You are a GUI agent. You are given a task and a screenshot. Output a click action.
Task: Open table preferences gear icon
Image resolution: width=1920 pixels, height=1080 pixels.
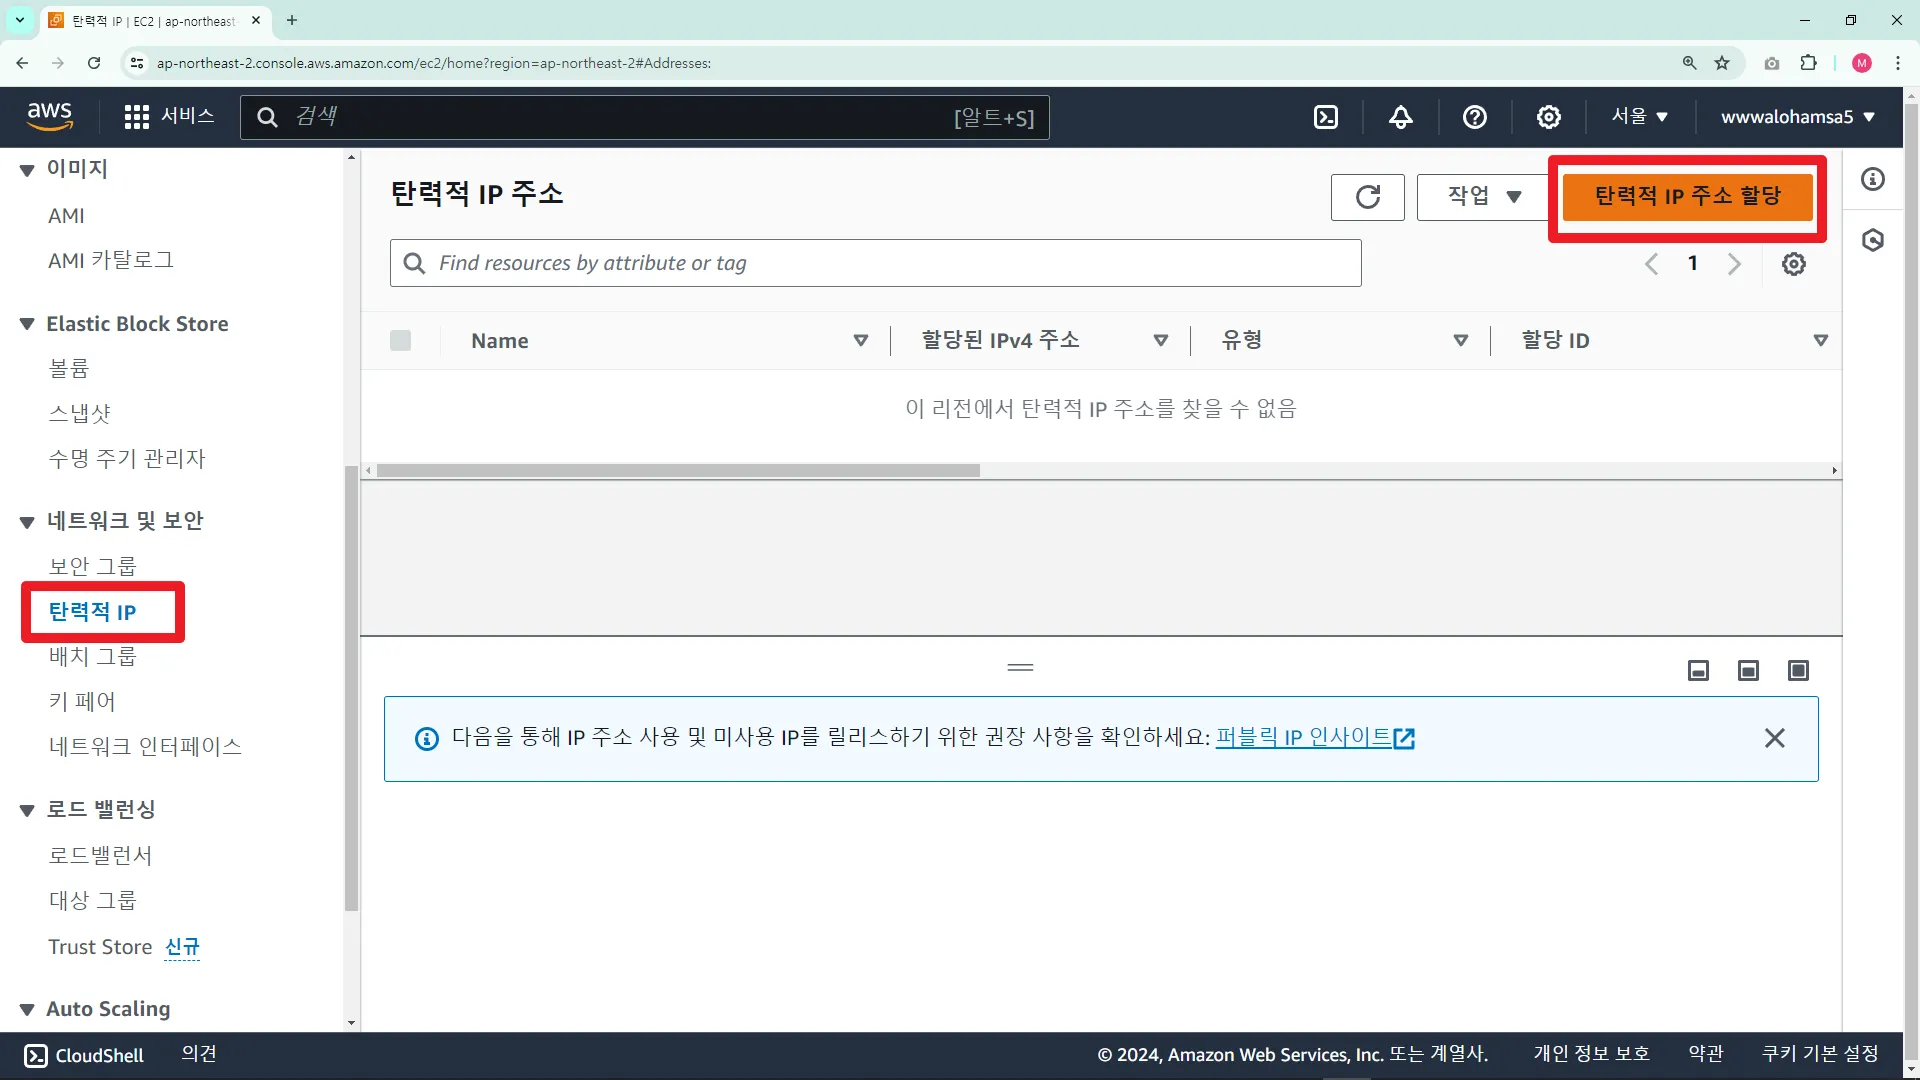click(1794, 264)
